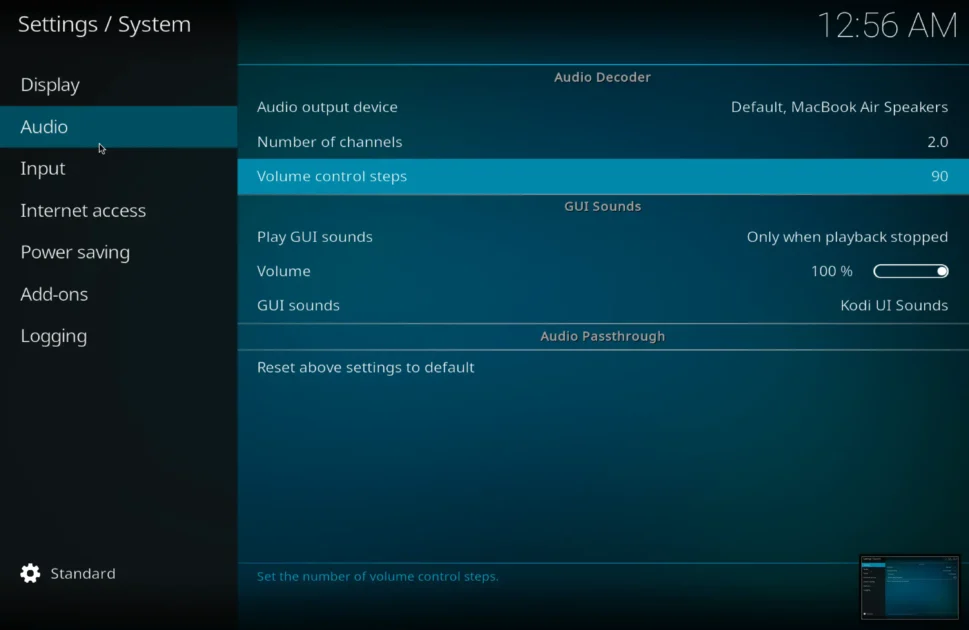Viewport: 969px width, 630px height.
Task: Open the Add-ons settings category
Action: coord(54,295)
